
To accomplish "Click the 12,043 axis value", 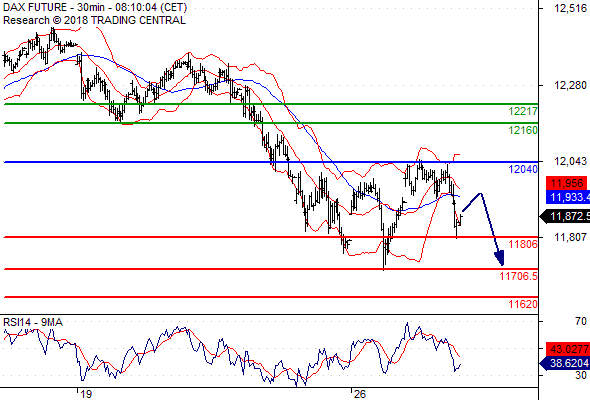I will pyautogui.click(x=570, y=161).
